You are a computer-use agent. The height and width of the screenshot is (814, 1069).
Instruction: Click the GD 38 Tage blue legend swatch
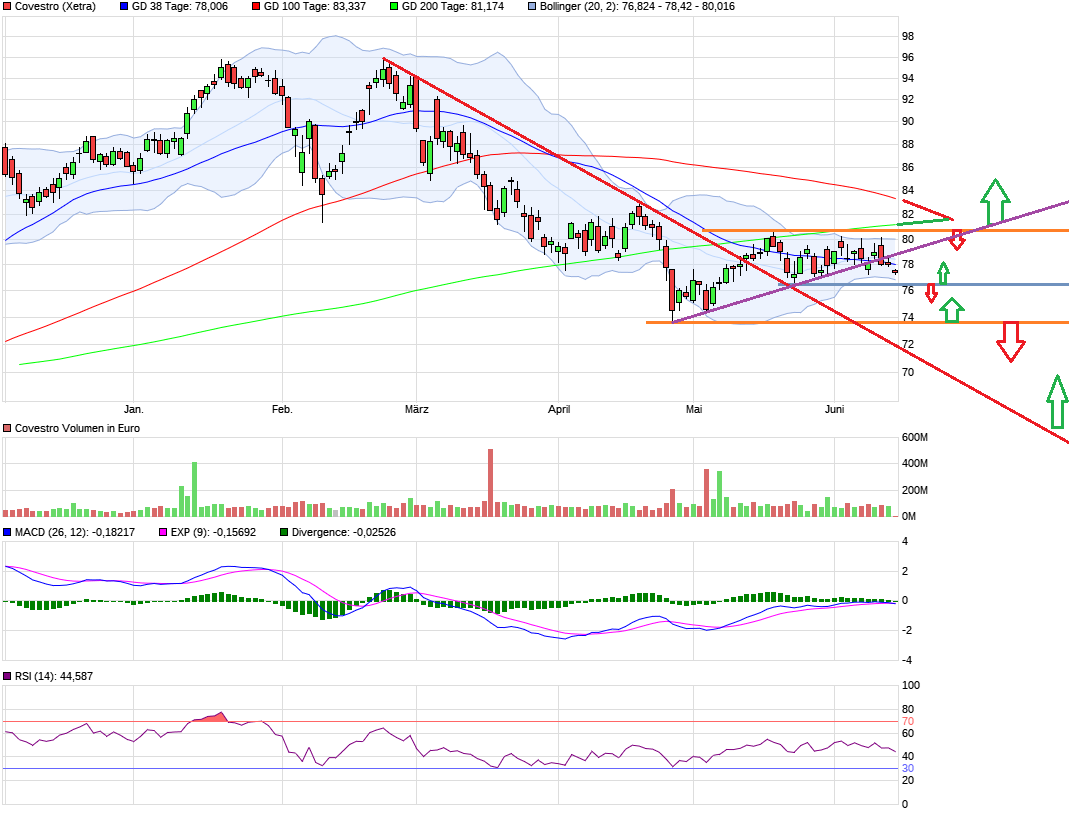point(124,6)
